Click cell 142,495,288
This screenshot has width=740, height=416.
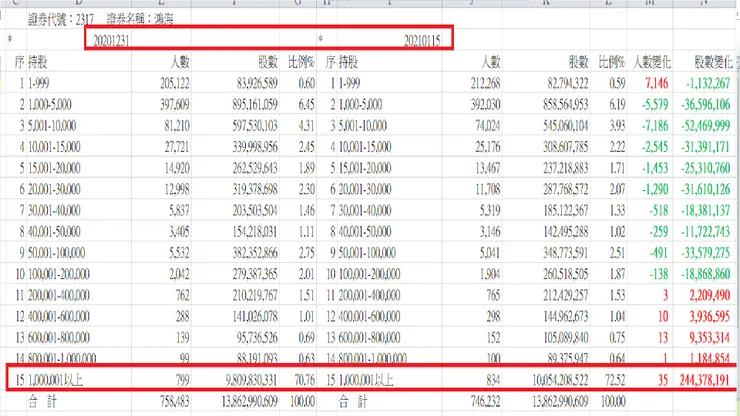[x=565, y=232]
